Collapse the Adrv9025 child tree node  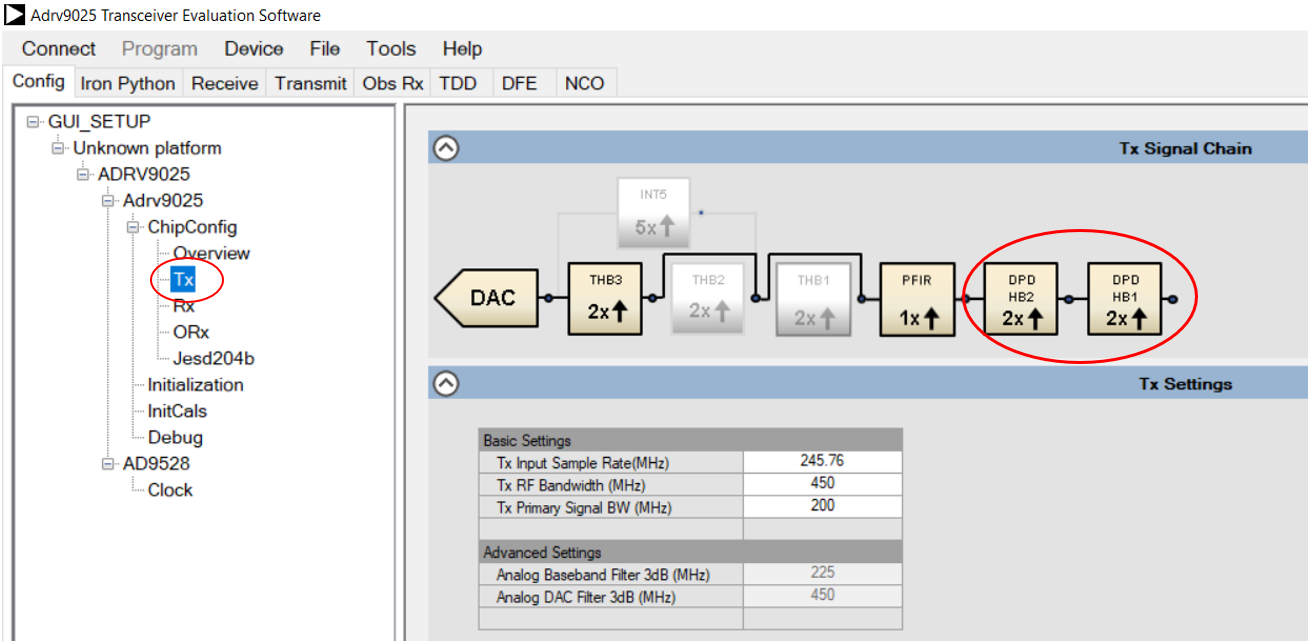[109, 201]
